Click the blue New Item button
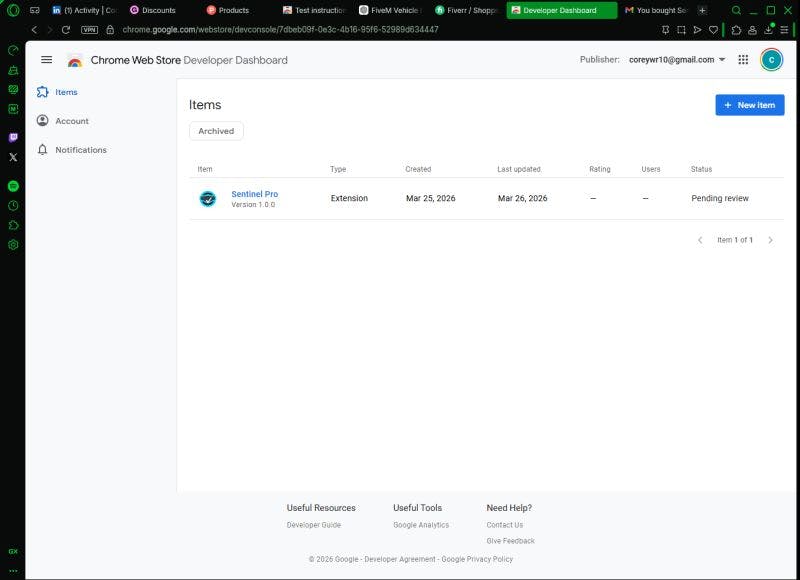 tap(749, 105)
